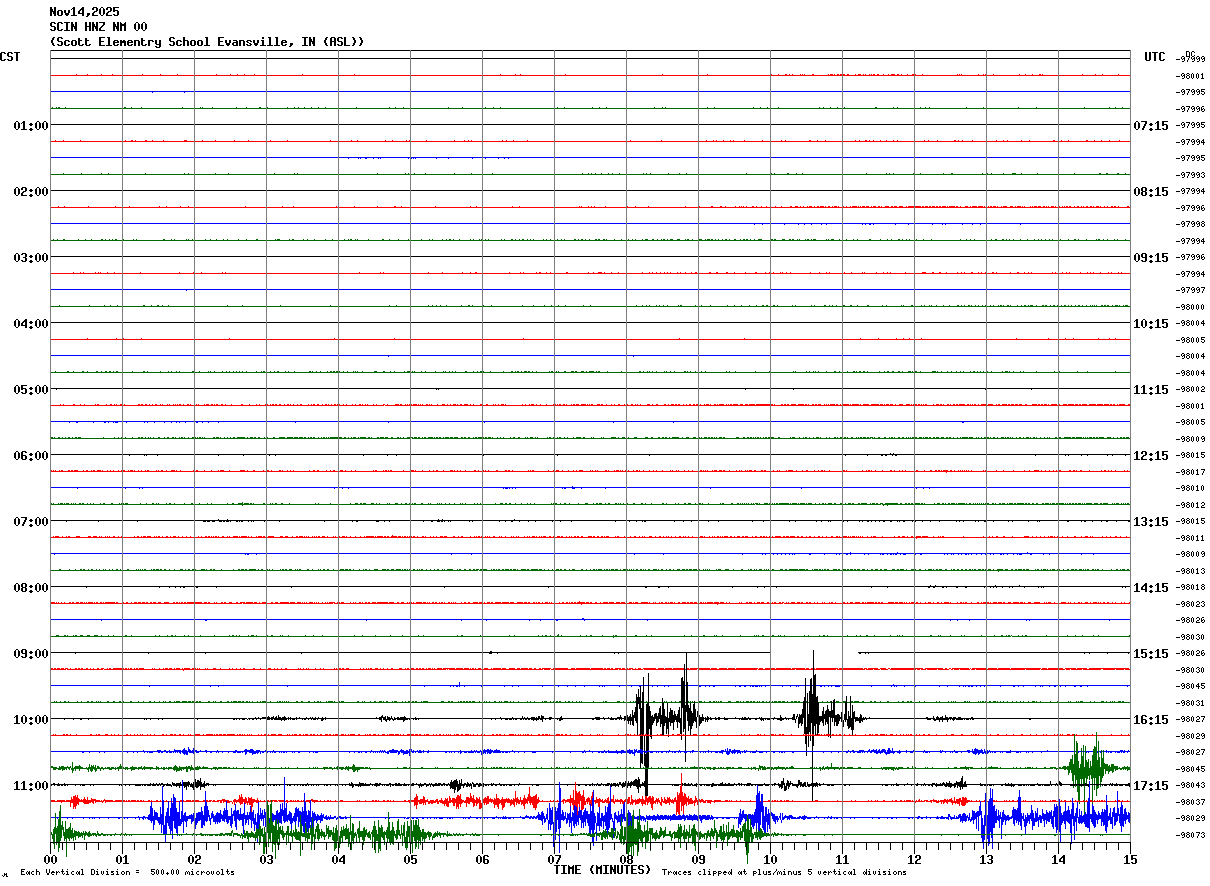The height and width of the screenshot is (886, 1210).
Task: Click minute 15 on the time axis
Action: coord(1130,859)
